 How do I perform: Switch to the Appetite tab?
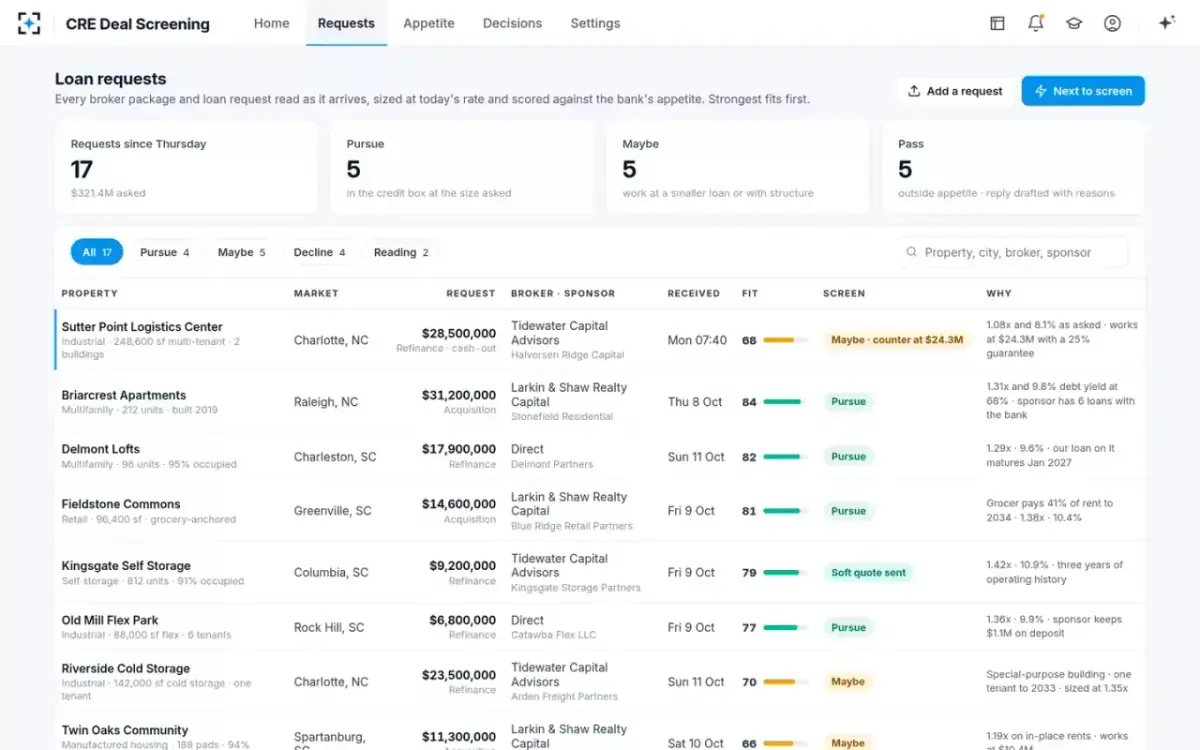(429, 23)
